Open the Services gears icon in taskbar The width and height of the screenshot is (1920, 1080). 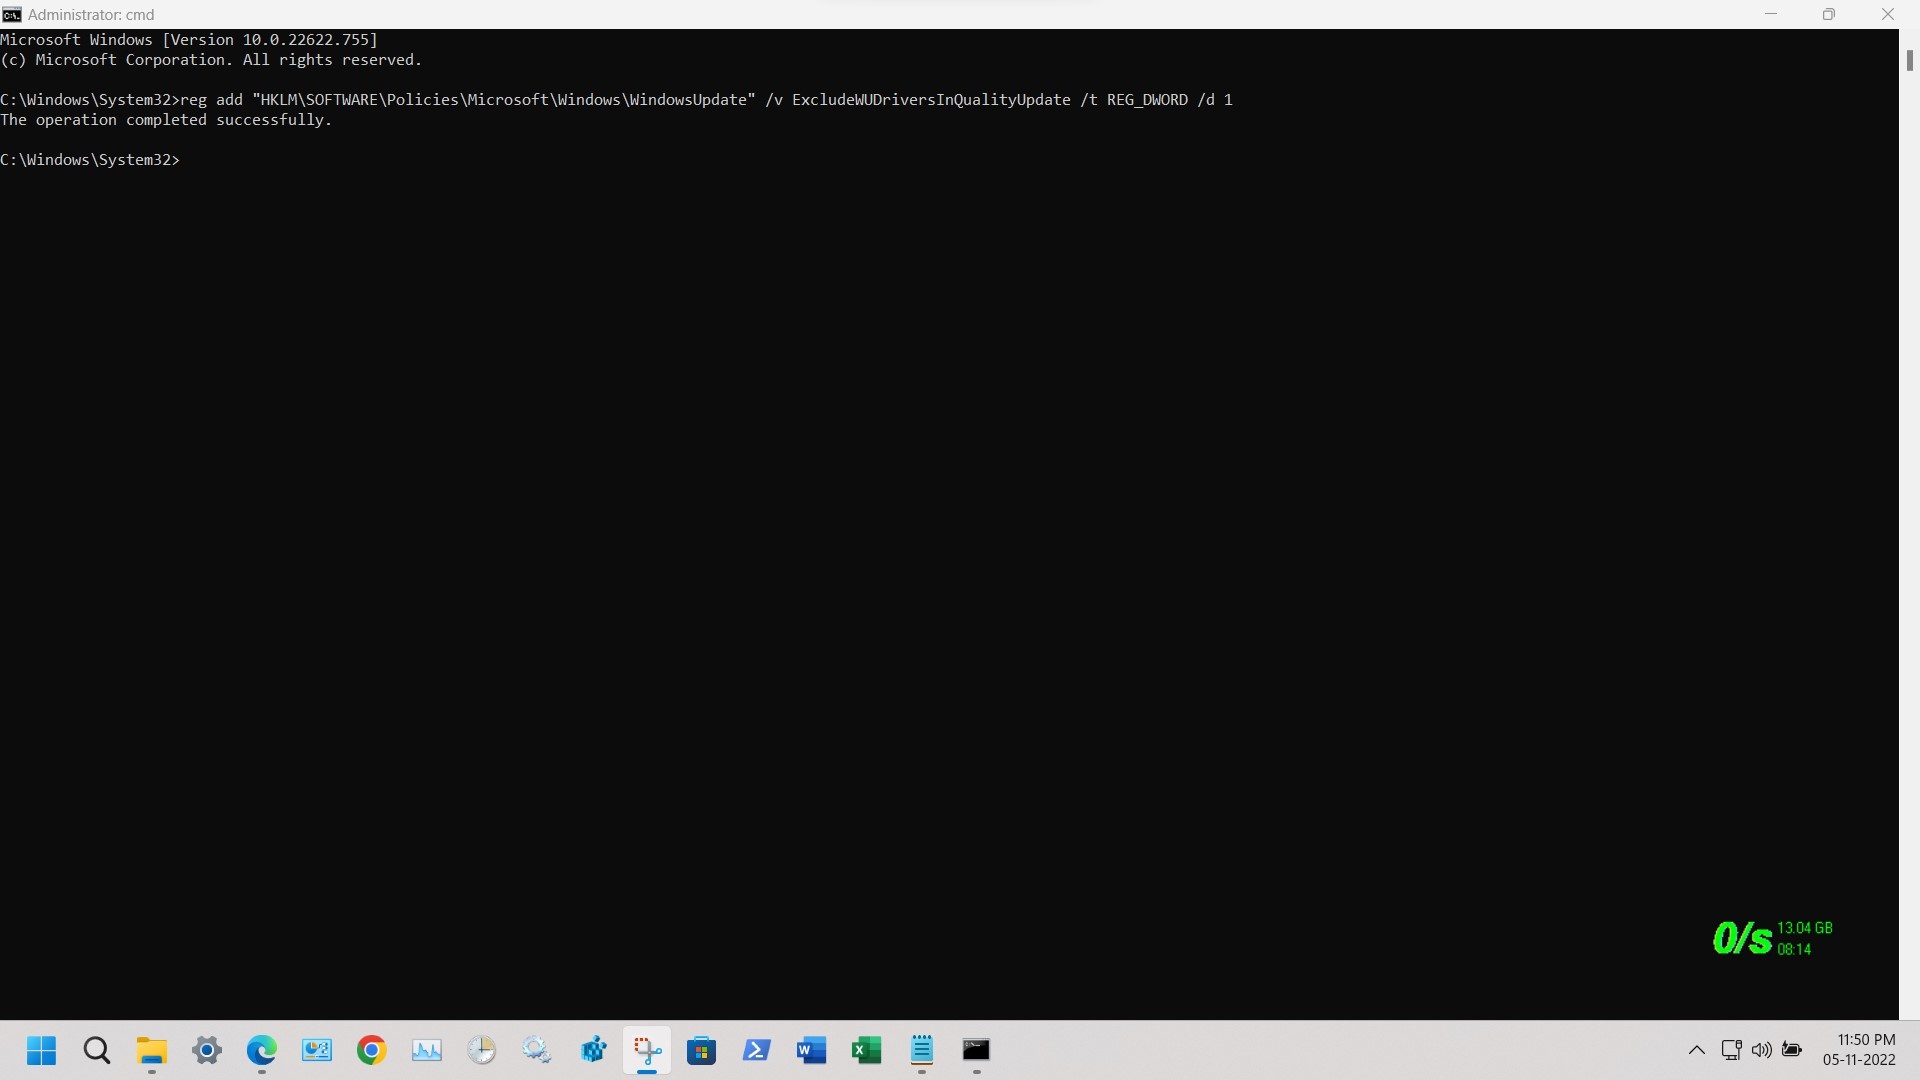537,1050
